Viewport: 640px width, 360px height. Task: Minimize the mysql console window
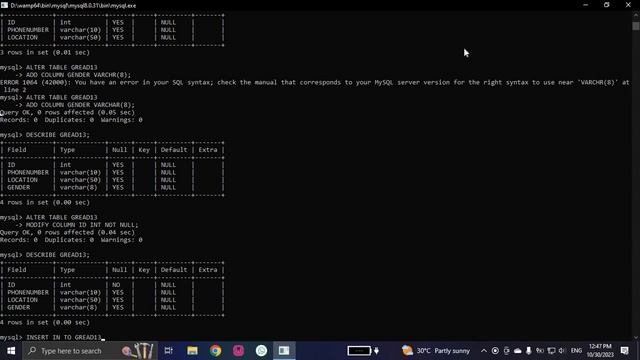(586, 5)
